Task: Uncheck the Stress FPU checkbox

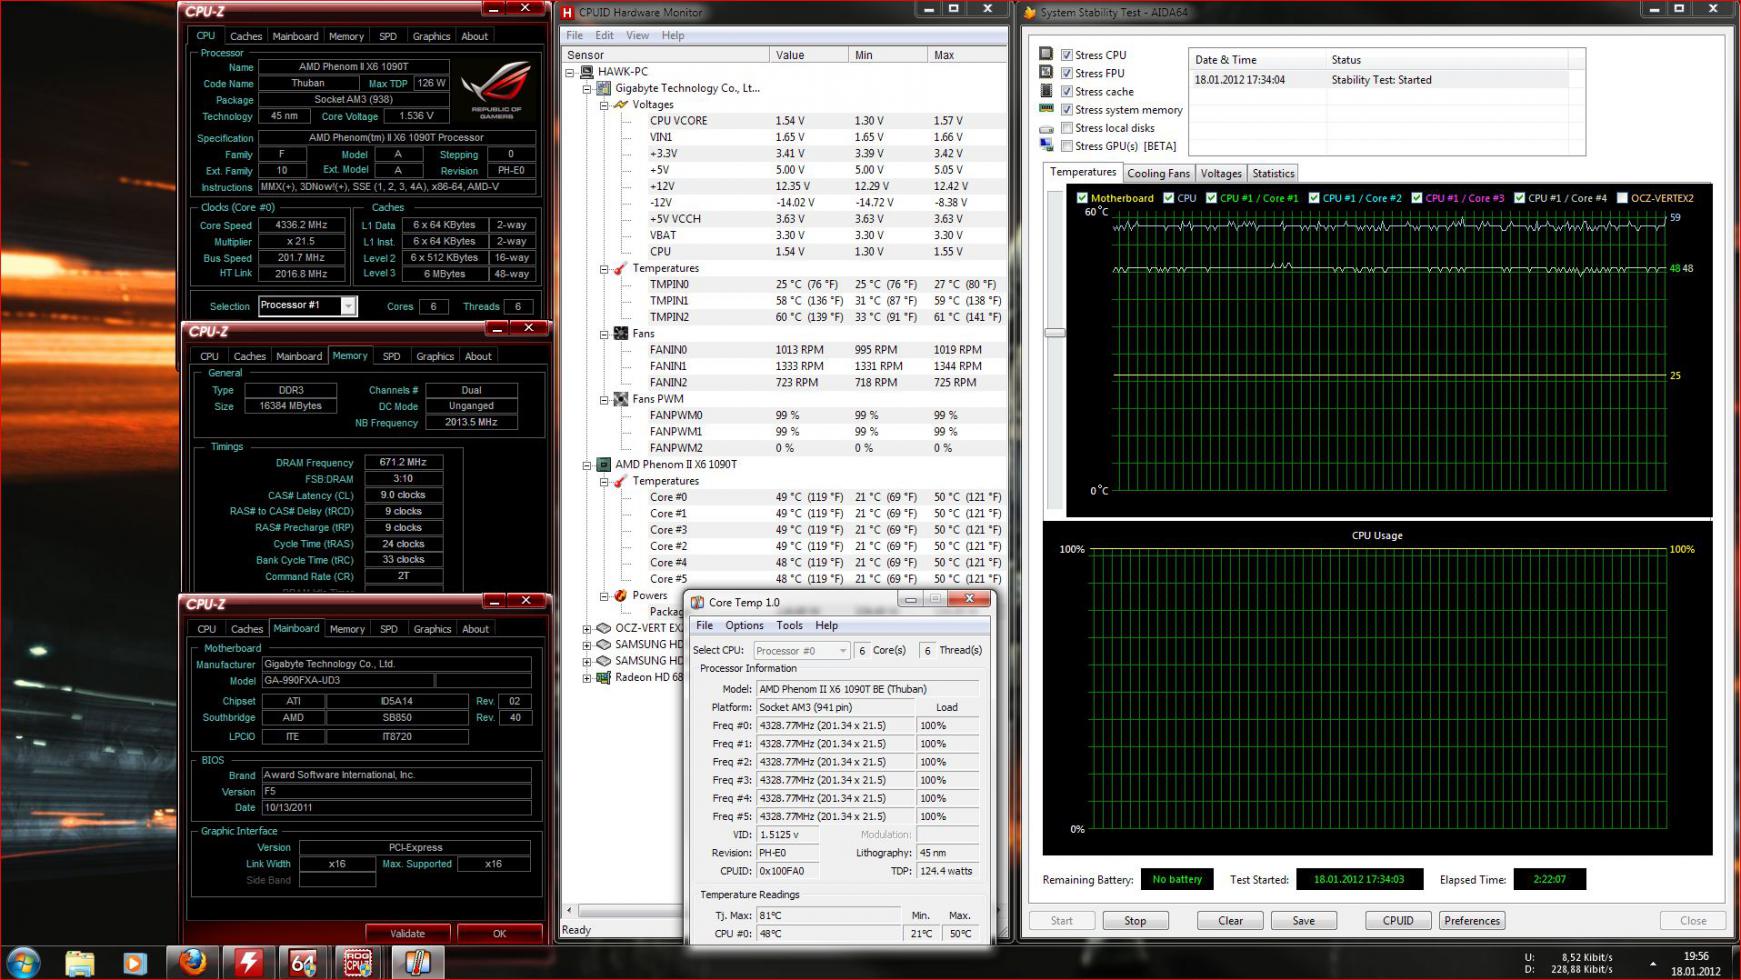Action: (x=1067, y=73)
